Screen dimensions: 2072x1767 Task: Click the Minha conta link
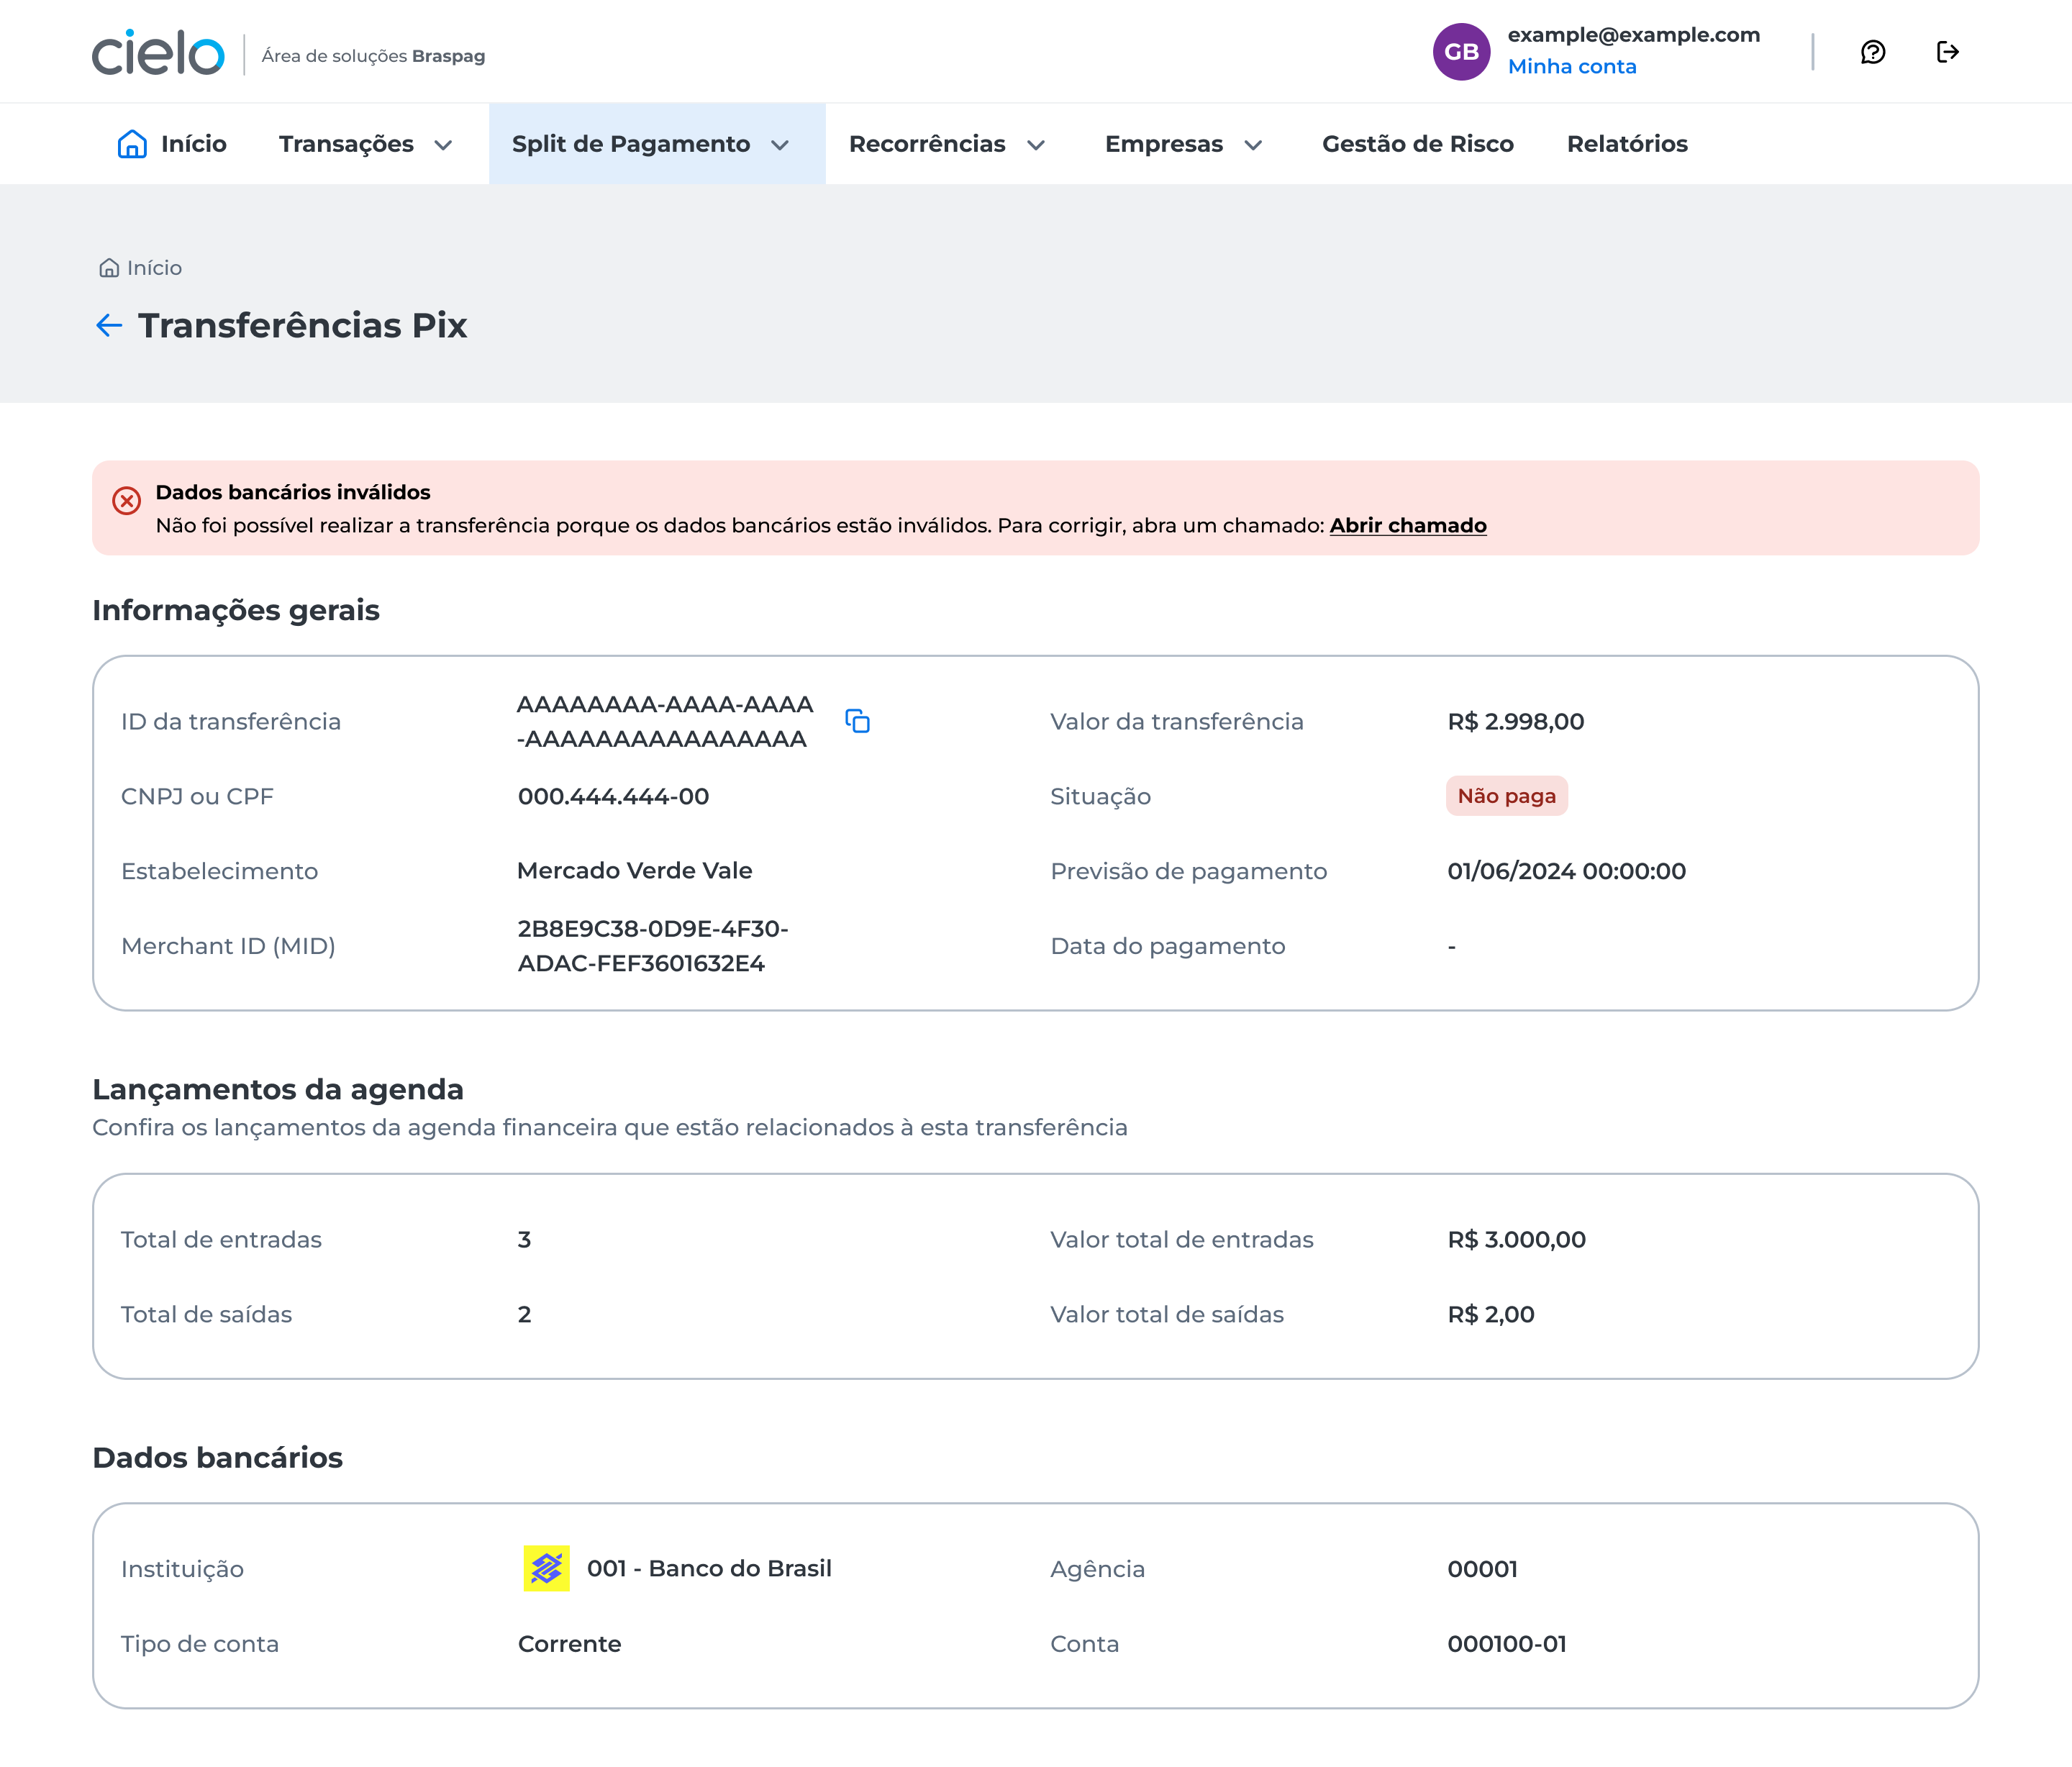[x=1572, y=66]
